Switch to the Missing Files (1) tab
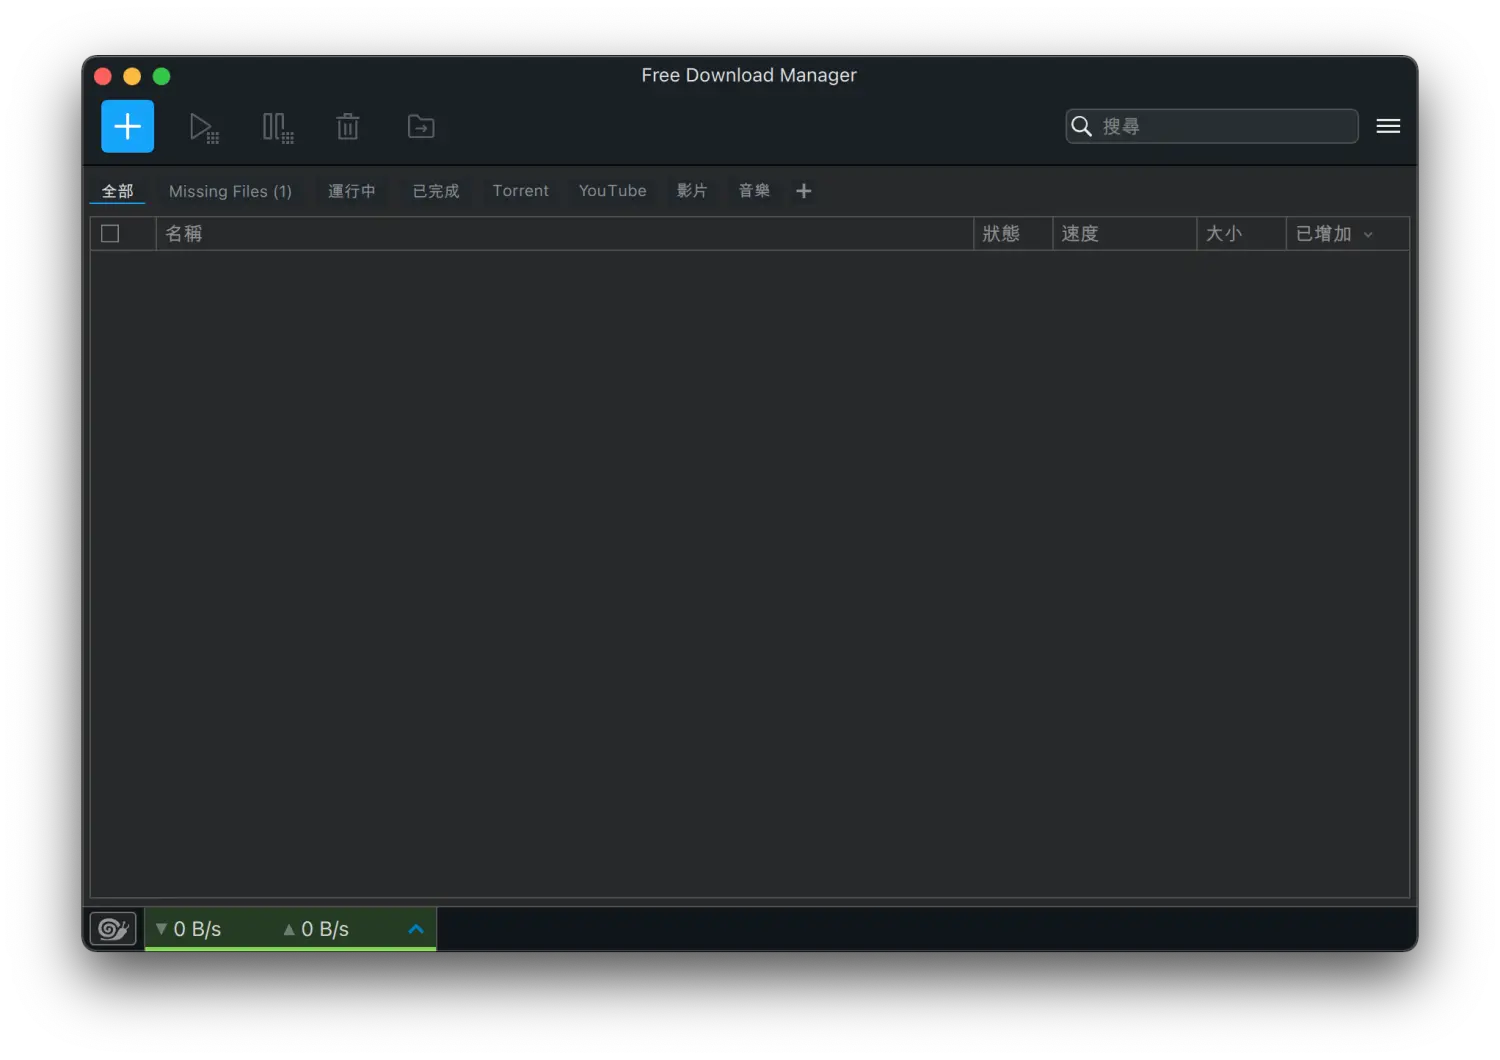 point(230,191)
